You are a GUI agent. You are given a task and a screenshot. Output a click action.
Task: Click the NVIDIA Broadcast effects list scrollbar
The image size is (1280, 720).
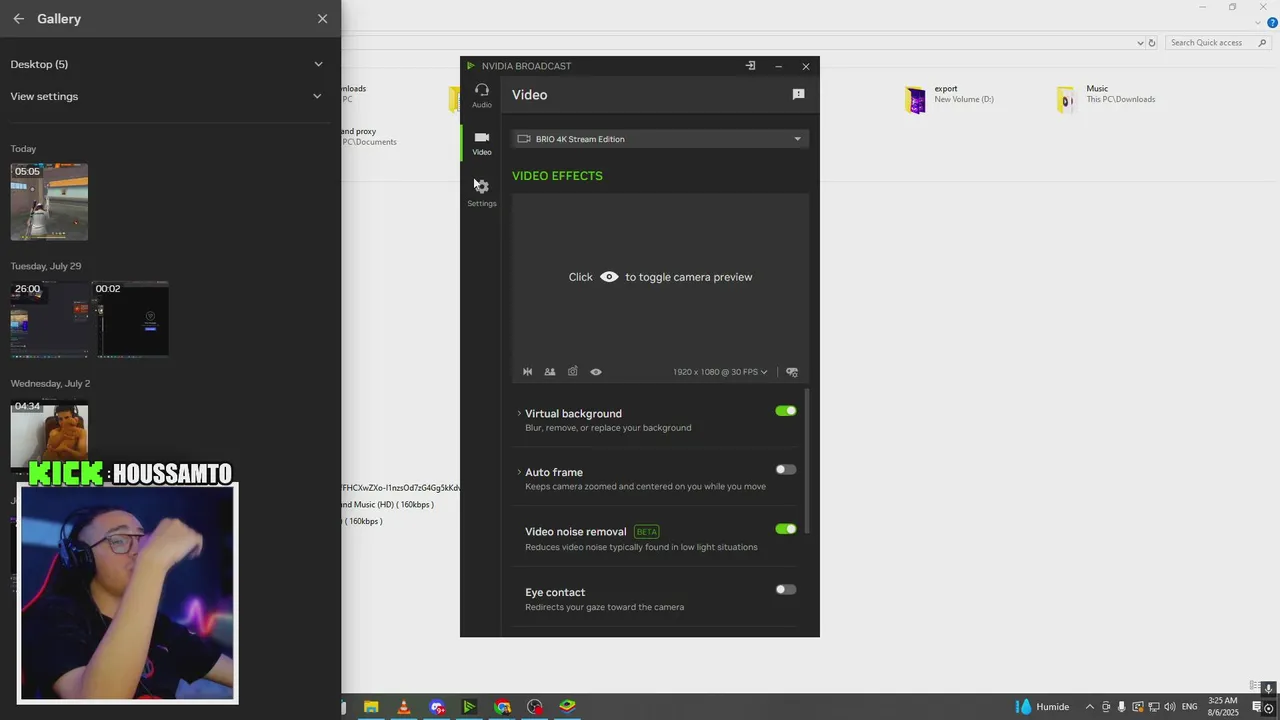pos(807,462)
